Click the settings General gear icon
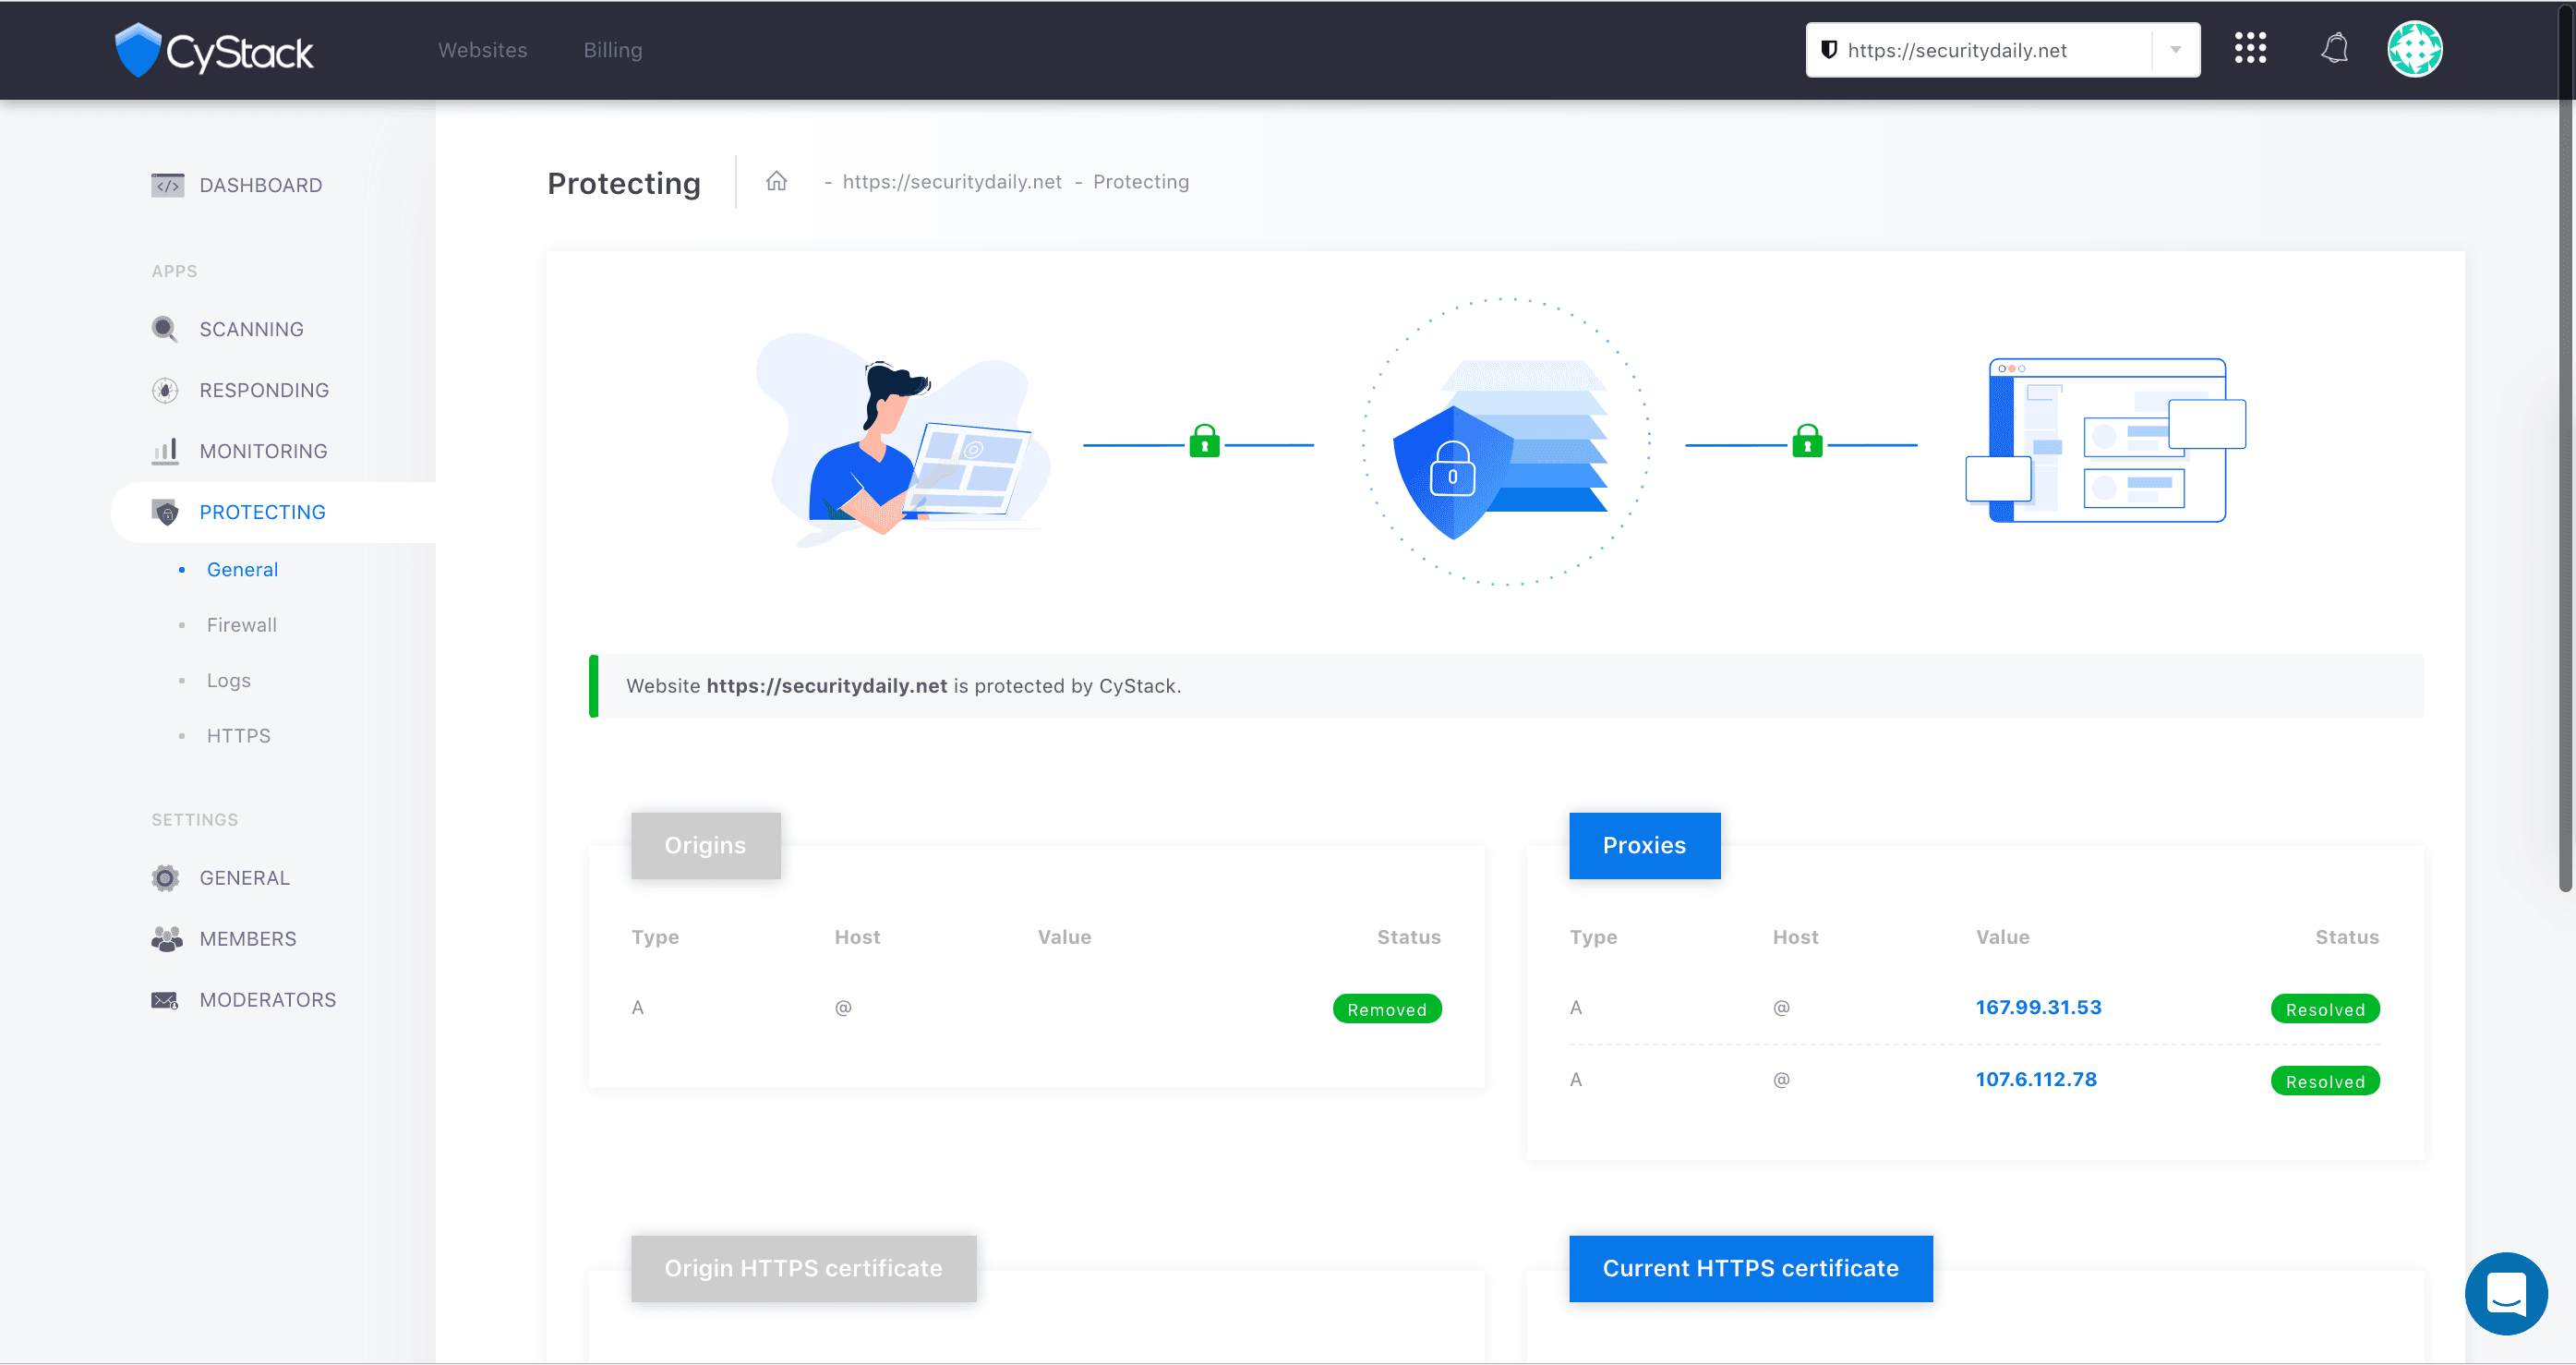2576x1365 pixels. [x=165, y=878]
